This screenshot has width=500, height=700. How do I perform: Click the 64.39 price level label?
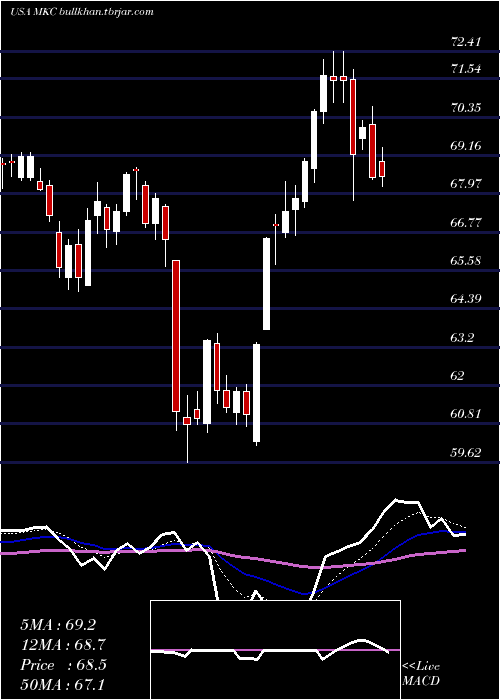tap(467, 298)
